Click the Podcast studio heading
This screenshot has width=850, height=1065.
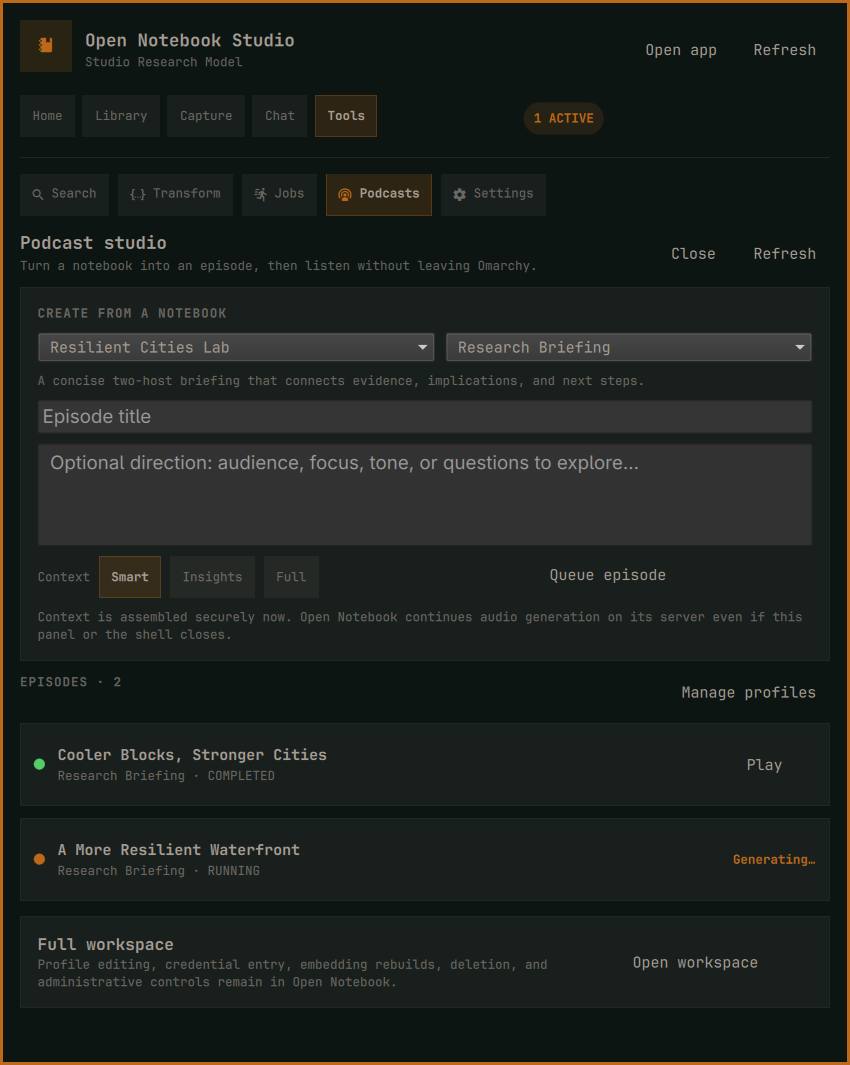(93, 243)
